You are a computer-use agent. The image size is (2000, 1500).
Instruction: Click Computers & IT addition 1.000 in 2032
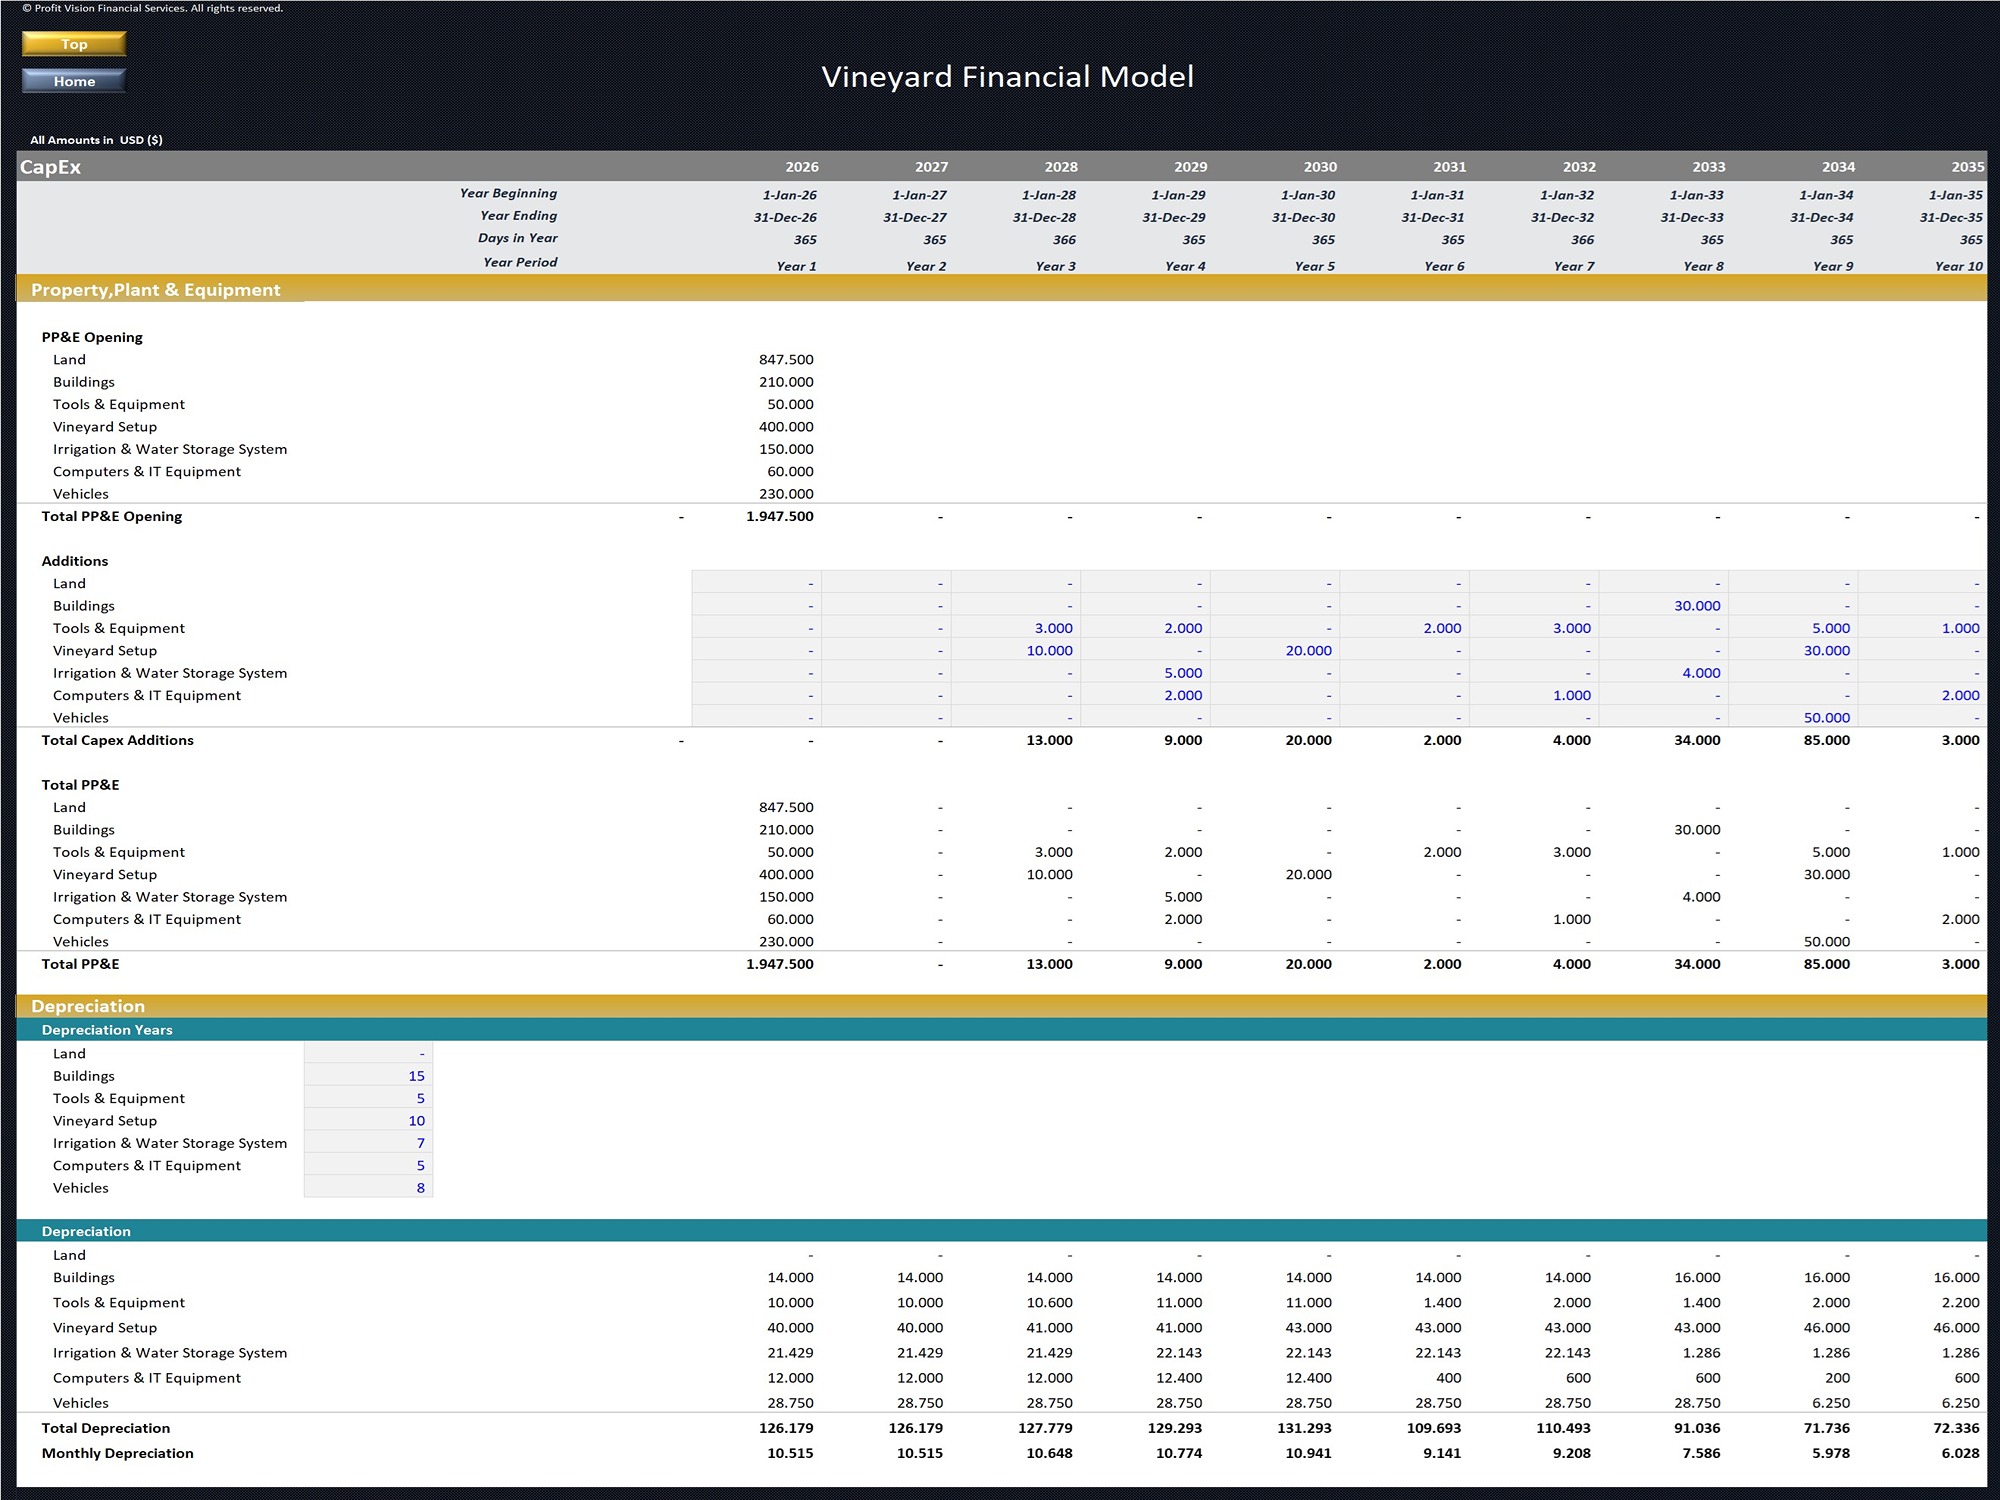1571,696
